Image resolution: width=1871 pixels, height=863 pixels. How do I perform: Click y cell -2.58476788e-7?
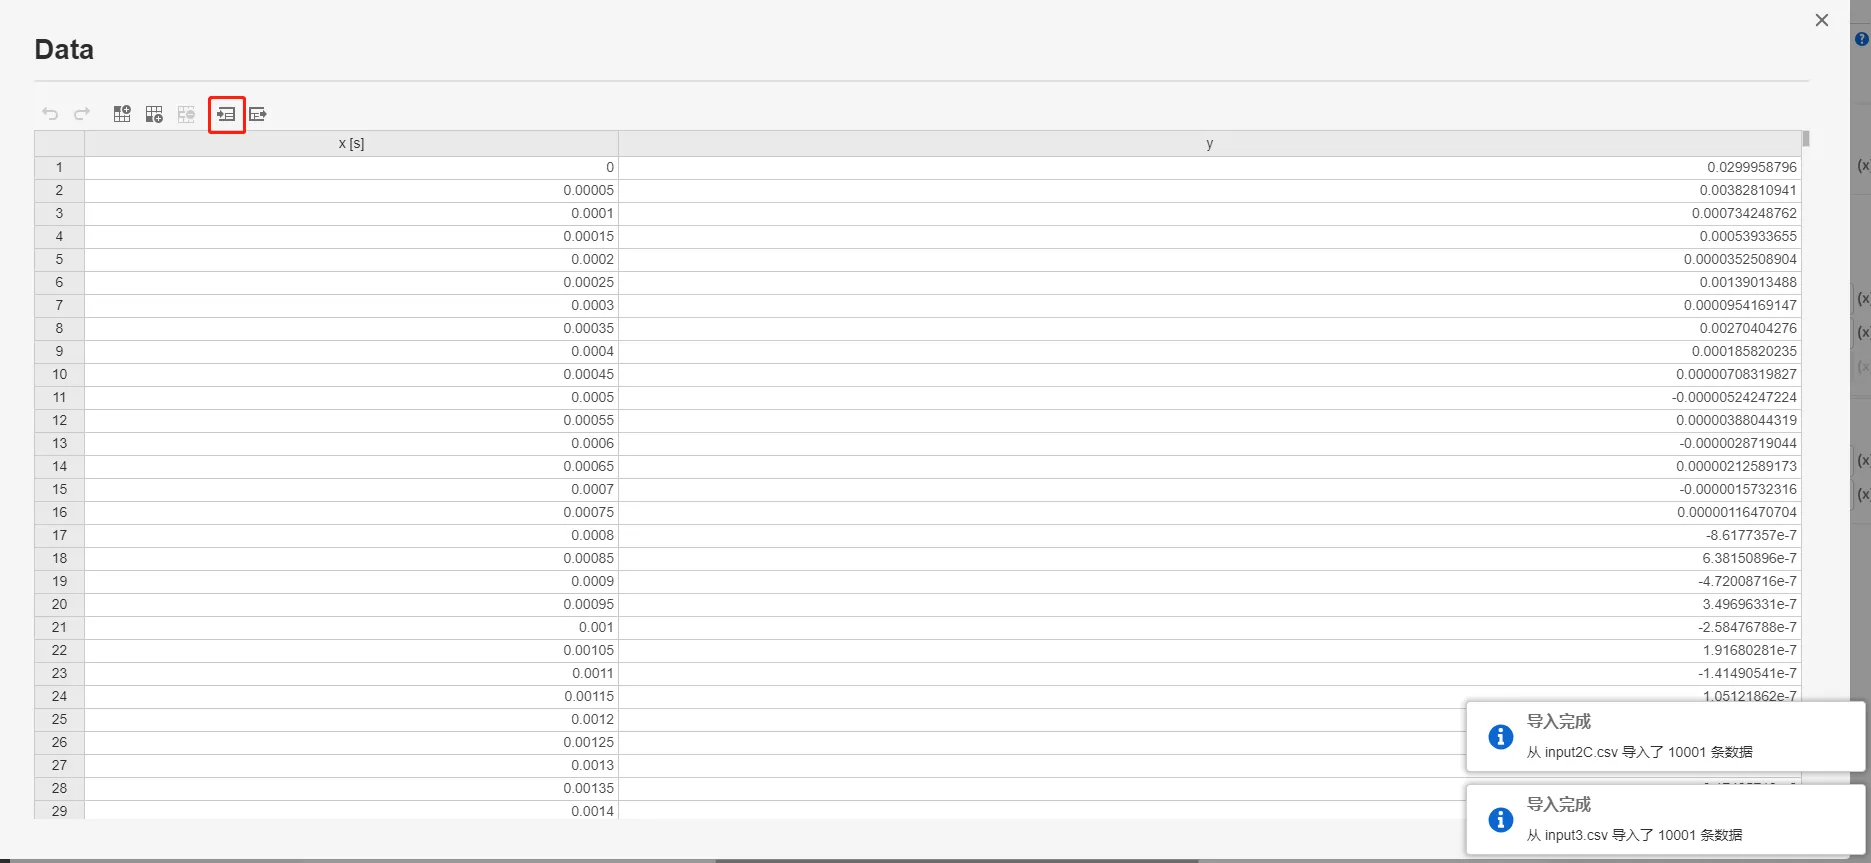[1209, 627]
